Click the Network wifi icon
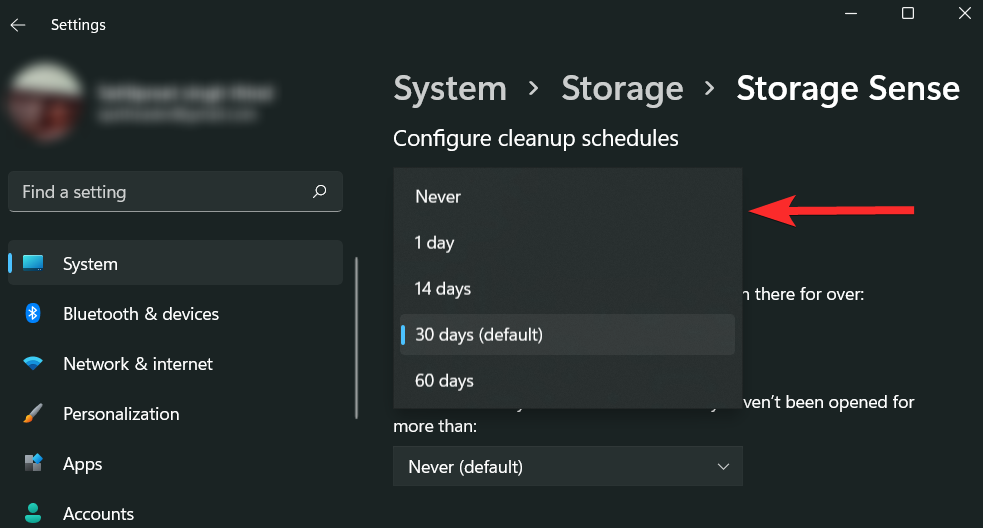This screenshot has height=528, width=983. click(x=33, y=364)
